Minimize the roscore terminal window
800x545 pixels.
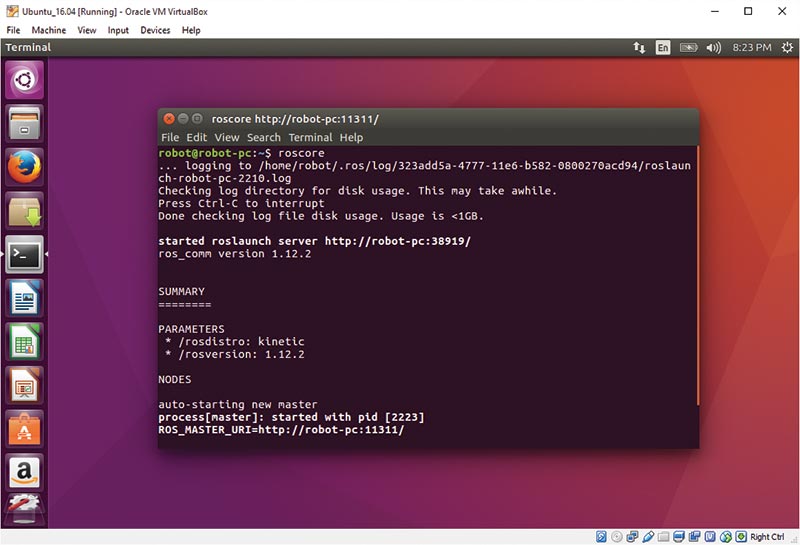(183, 119)
